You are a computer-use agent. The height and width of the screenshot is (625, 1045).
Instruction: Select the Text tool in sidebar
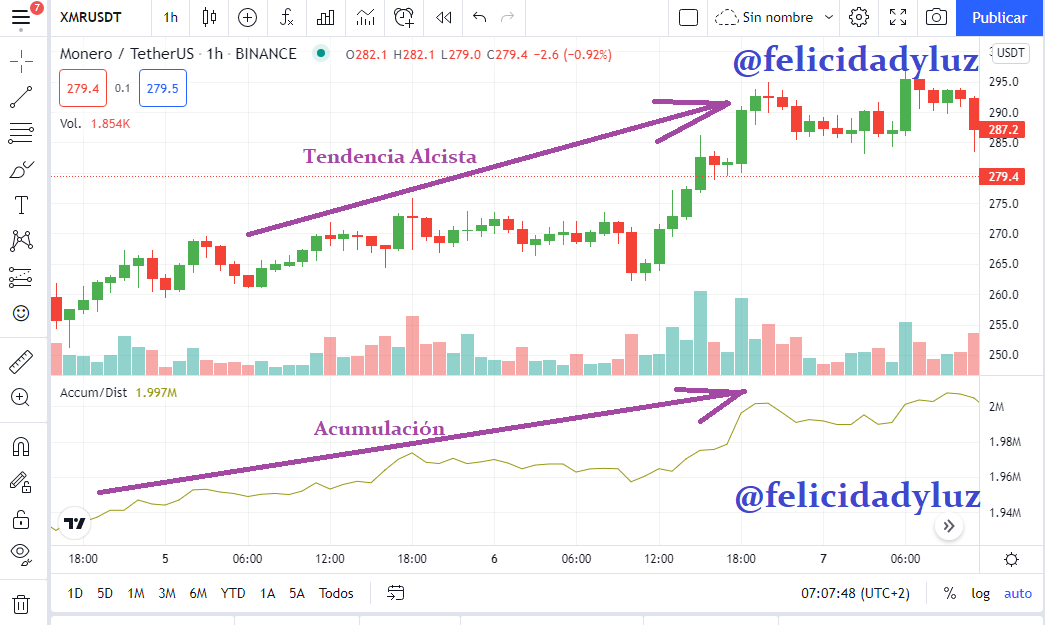tap(21, 205)
